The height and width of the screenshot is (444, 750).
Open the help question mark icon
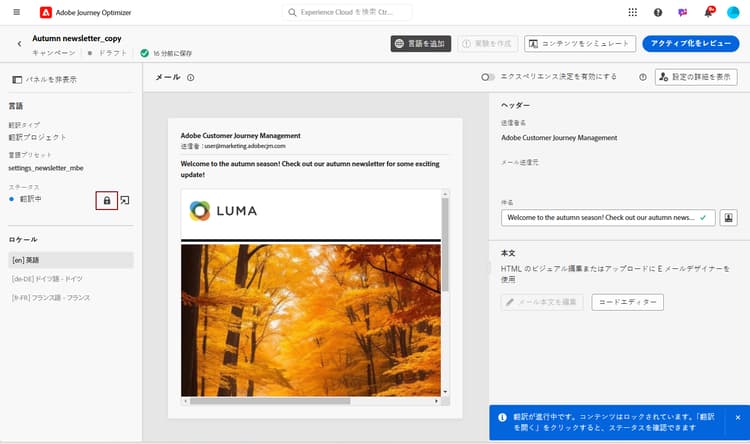coord(658,12)
